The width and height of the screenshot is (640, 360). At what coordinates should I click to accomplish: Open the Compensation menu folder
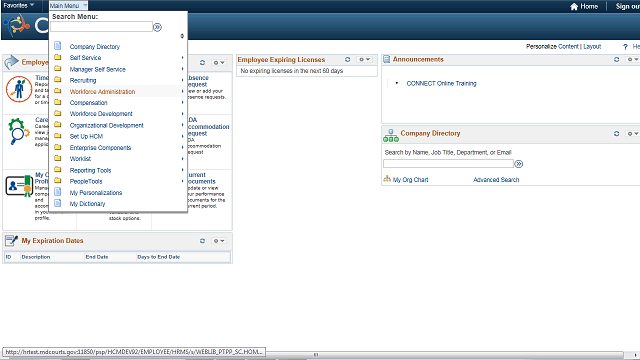(89, 102)
